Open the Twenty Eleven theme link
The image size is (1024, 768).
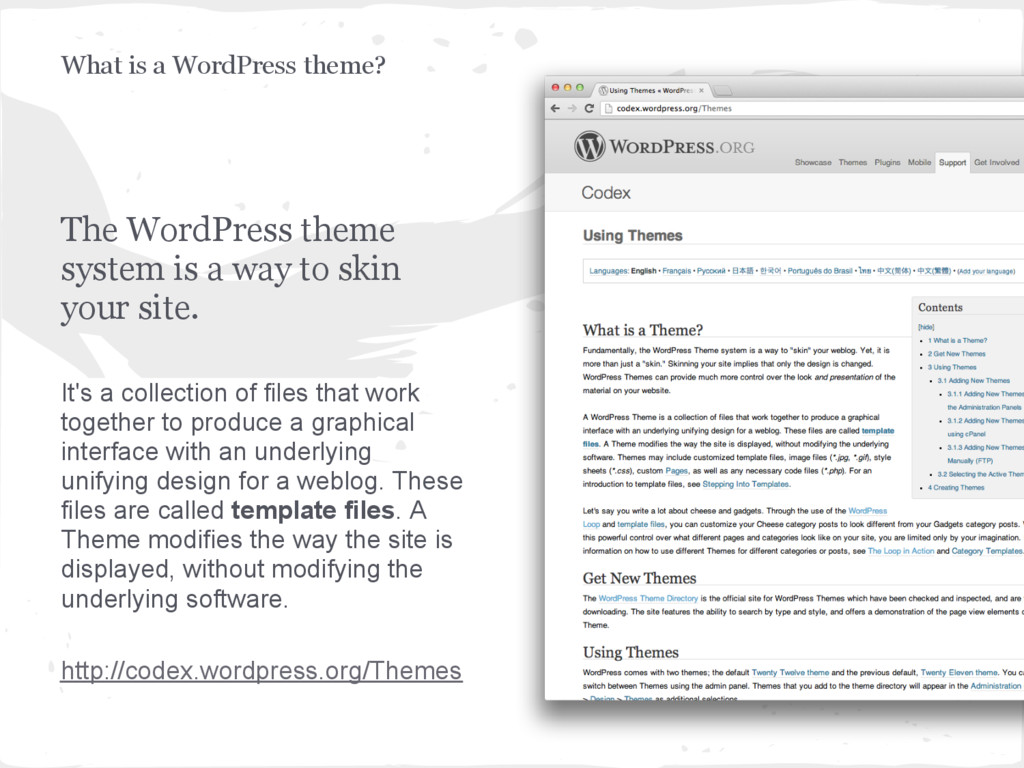click(x=959, y=673)
